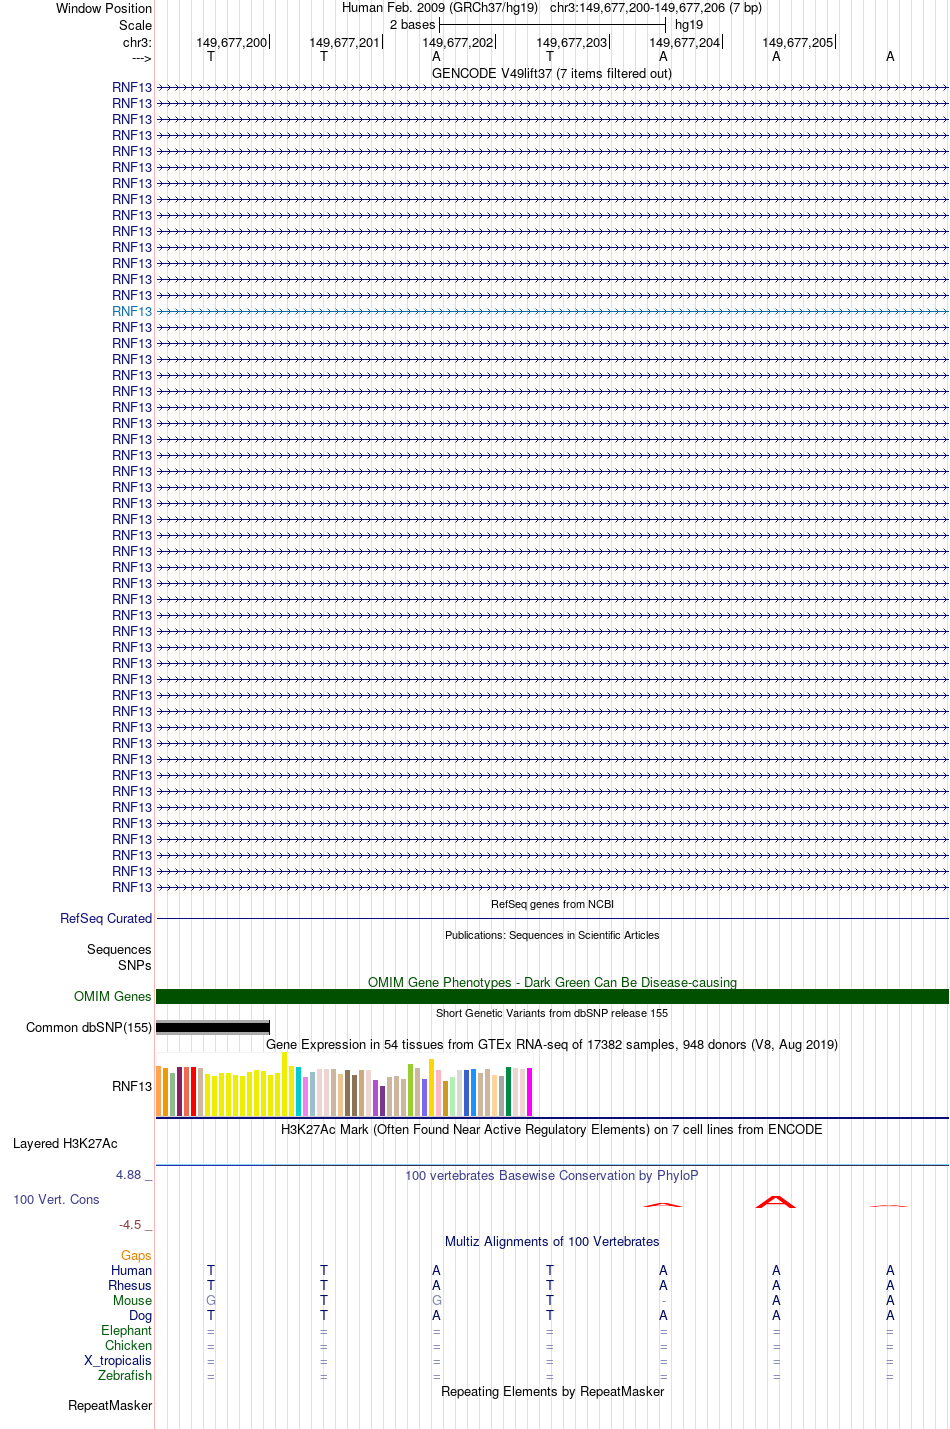This screenshot has height=1429, width=950.
Task: Click the '2 bases' scale bar label
Action: (x=412, y=24)
